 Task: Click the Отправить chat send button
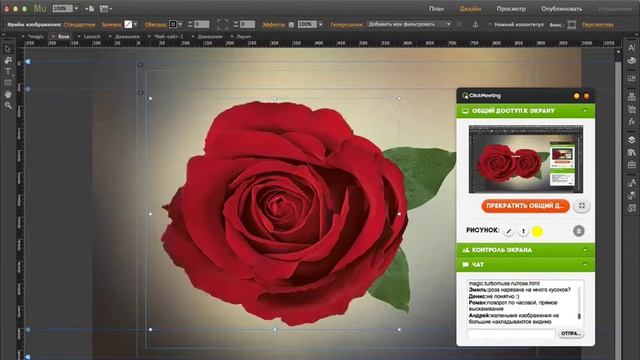point(571,333)
